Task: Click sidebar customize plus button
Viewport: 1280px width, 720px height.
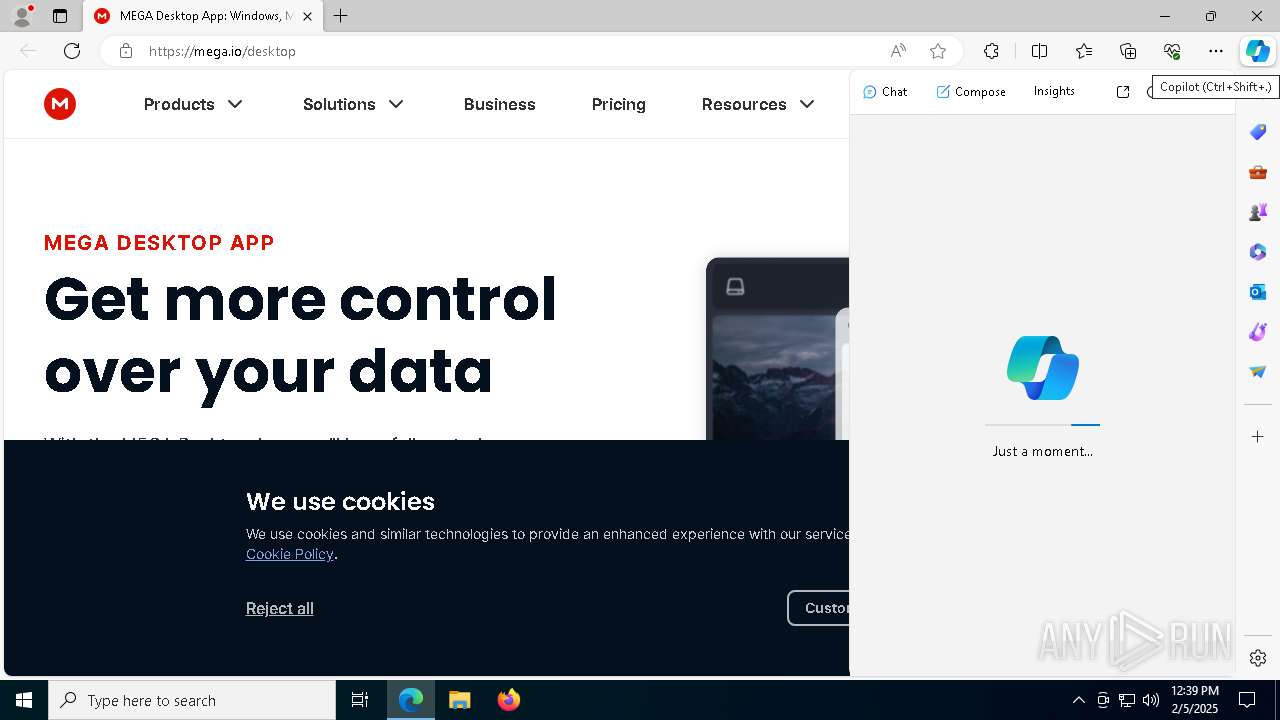Action: click(1258, 436)
